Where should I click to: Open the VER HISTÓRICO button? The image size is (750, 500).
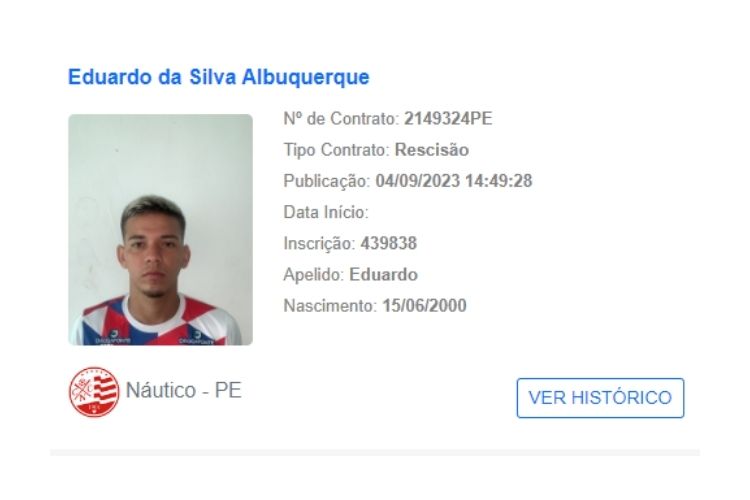(x=600, y=398)
